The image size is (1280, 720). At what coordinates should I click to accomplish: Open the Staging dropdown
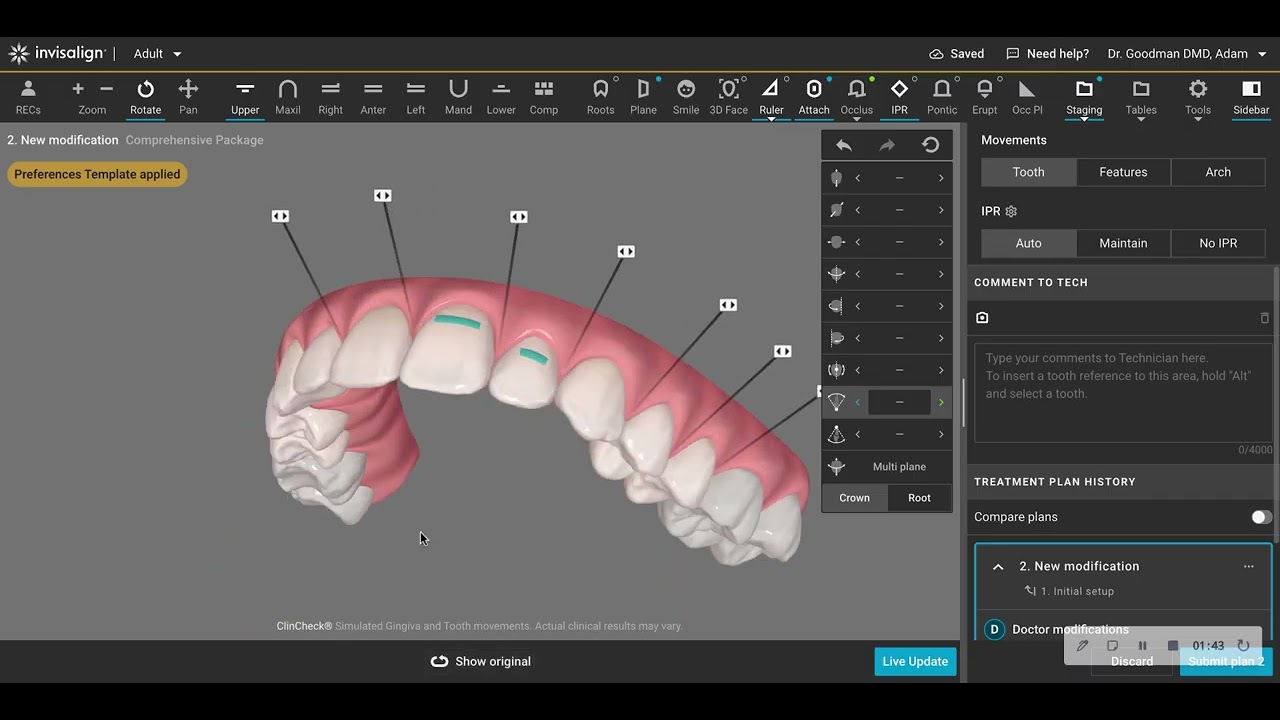(x=1084, y=97)
